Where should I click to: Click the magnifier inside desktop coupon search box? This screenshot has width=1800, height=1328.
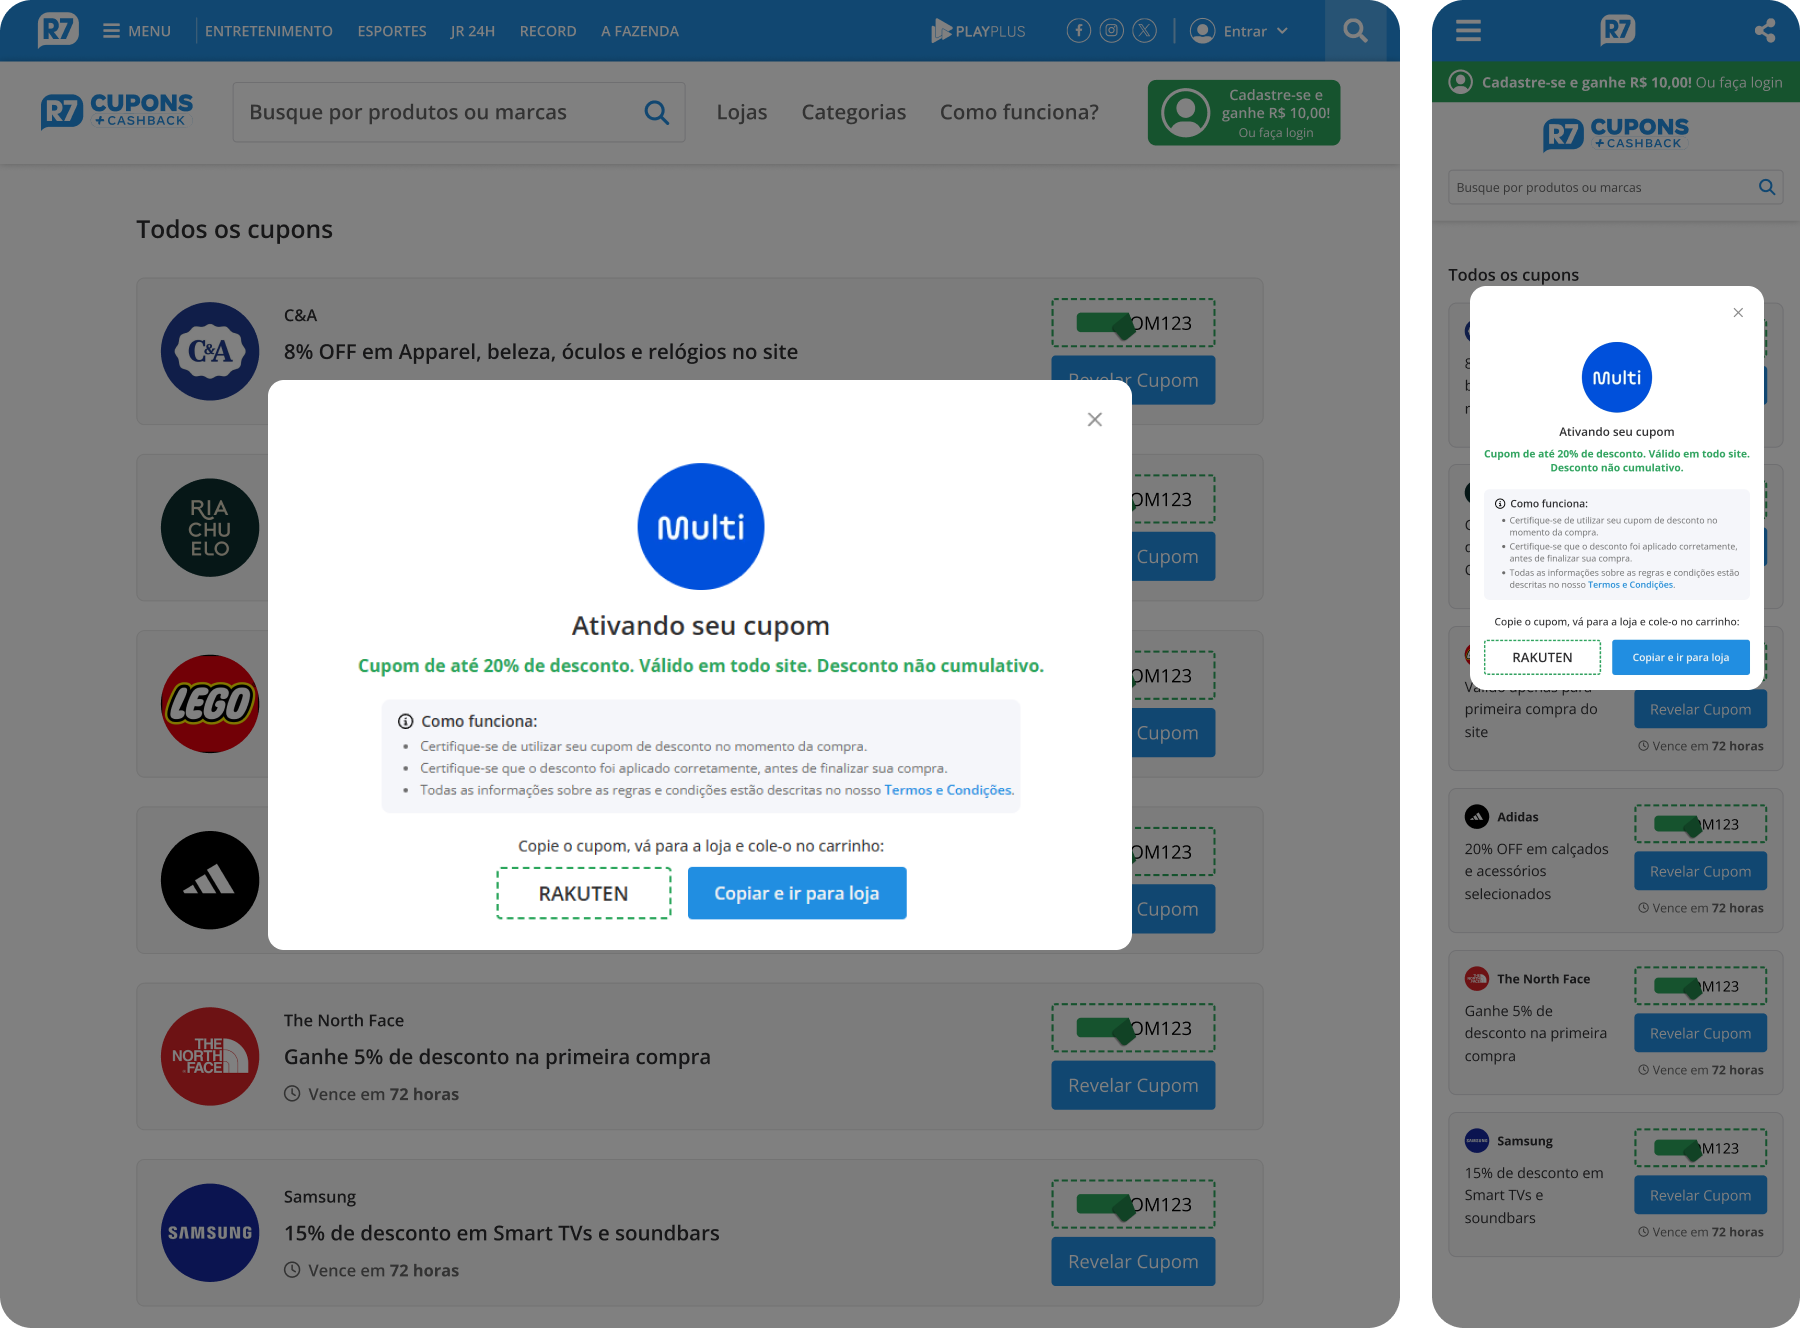(x=656, y=112)
